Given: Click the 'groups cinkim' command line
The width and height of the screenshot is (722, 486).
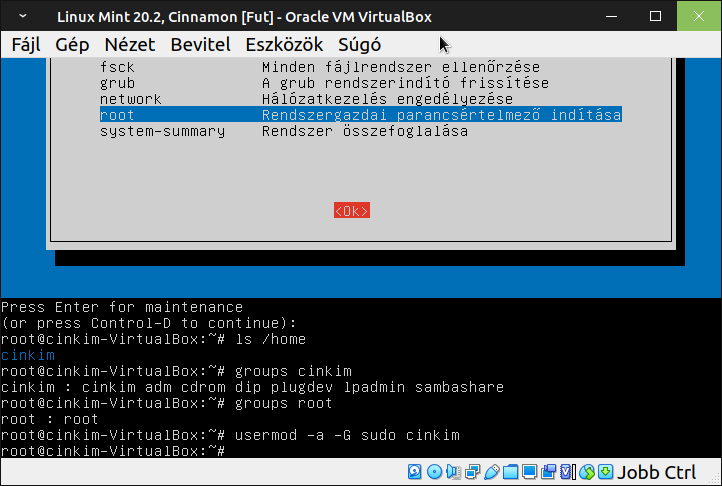Looking at the screenshot, I should coord(176,371).
